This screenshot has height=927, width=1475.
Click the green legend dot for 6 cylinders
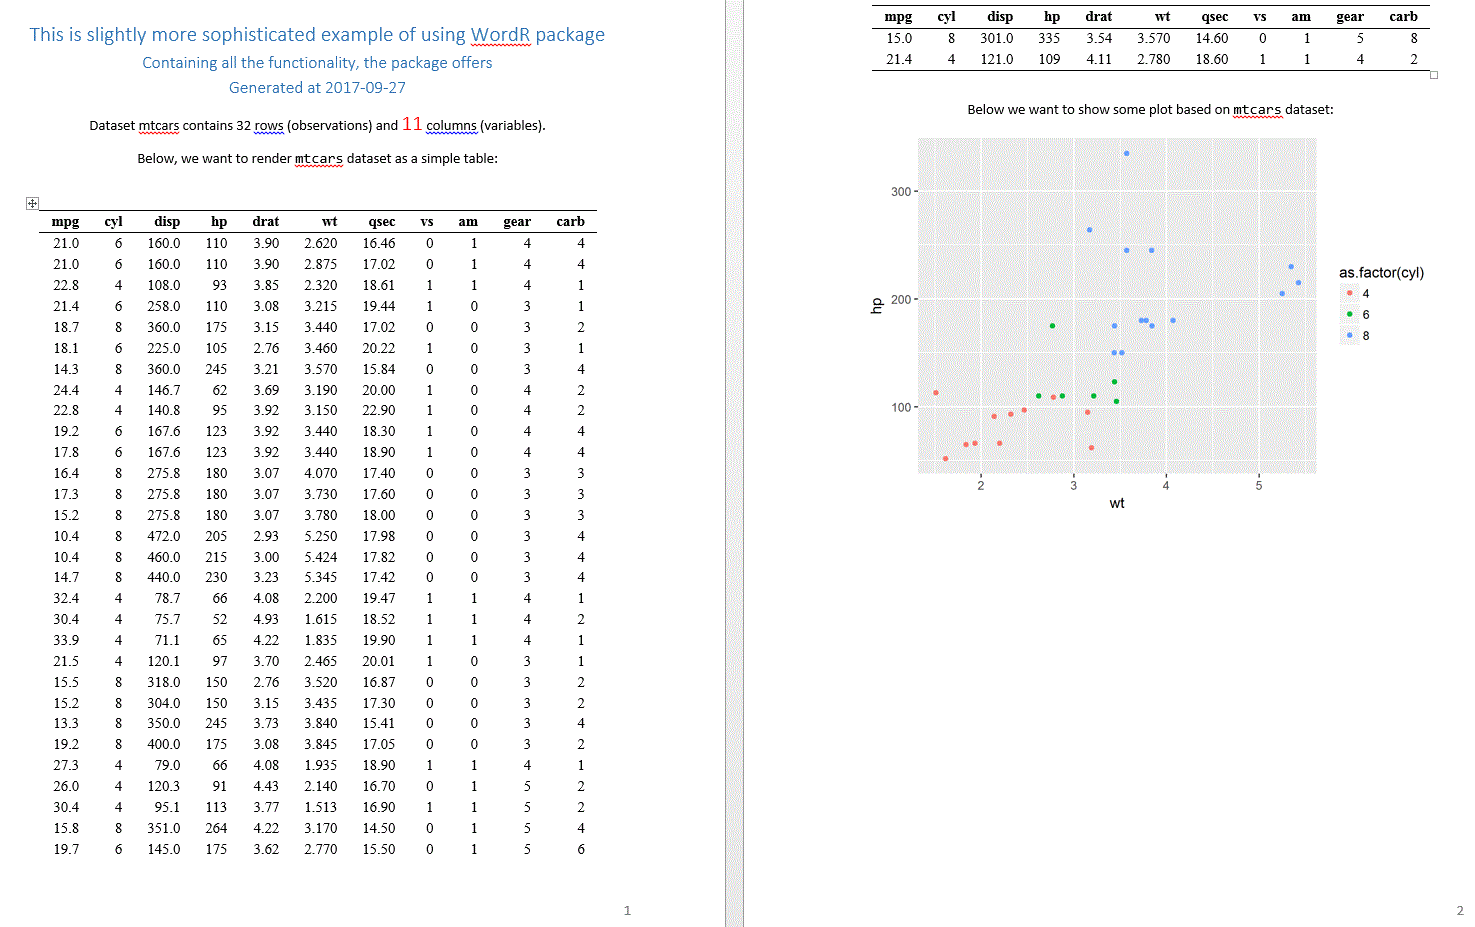tap(1349, 314)
